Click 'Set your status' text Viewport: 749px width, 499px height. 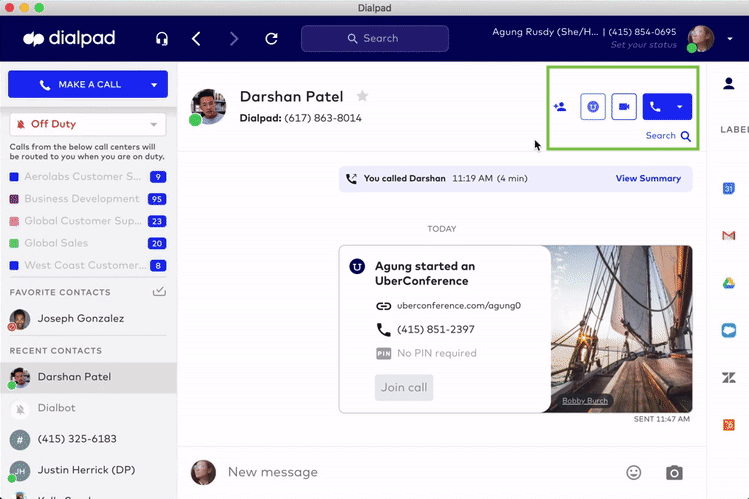point(643,45)
